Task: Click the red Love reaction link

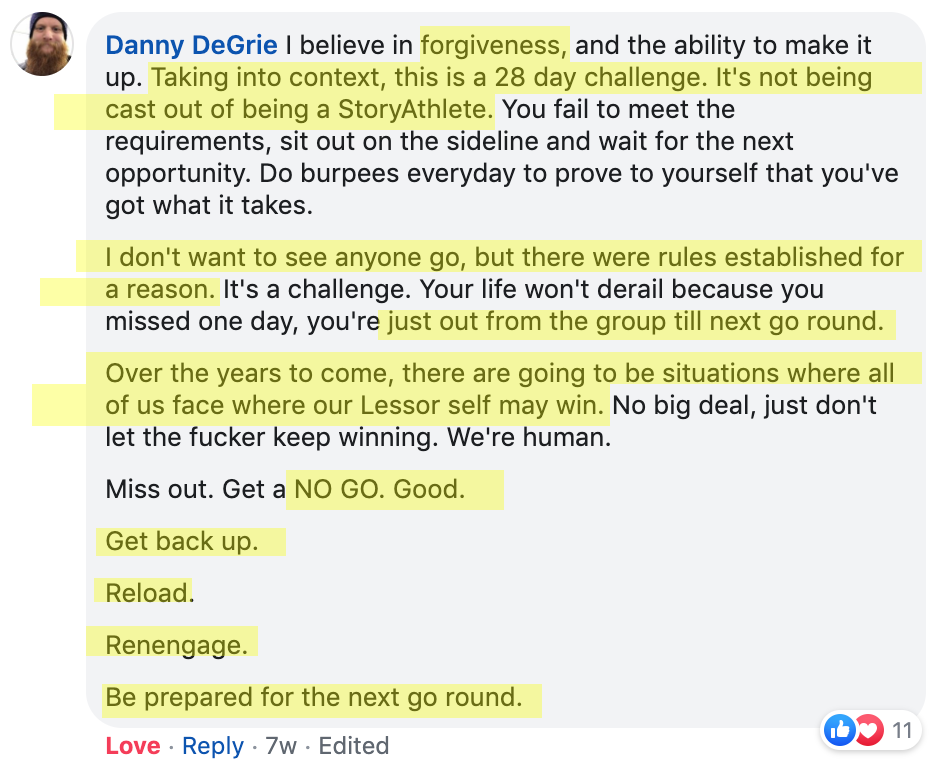Action: click(x=133, y=746)
